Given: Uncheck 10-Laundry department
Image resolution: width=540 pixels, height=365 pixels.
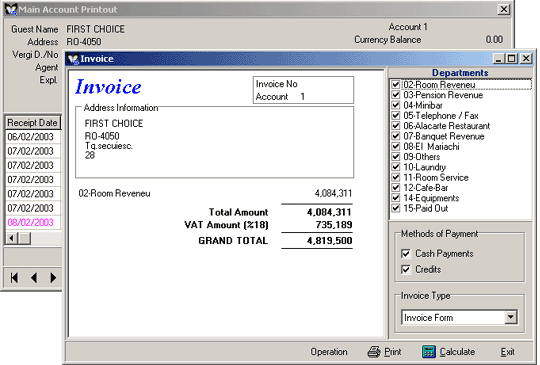Looking at the screenshot, I should tap(396, 167).
